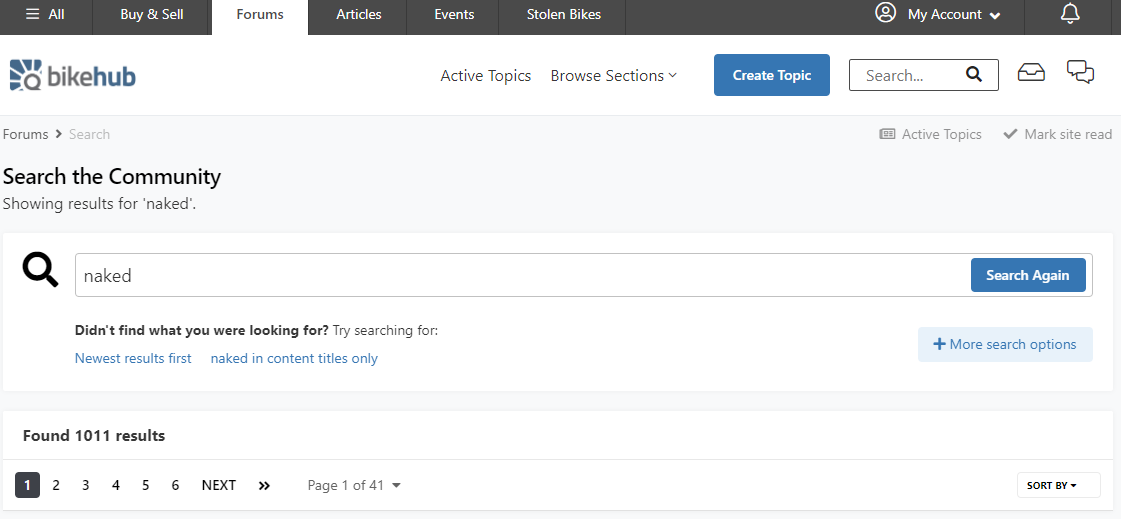Screen dimensions: 1121x519
Task: Open the Page 1 of 41 selector
Action: click(354, 485)
